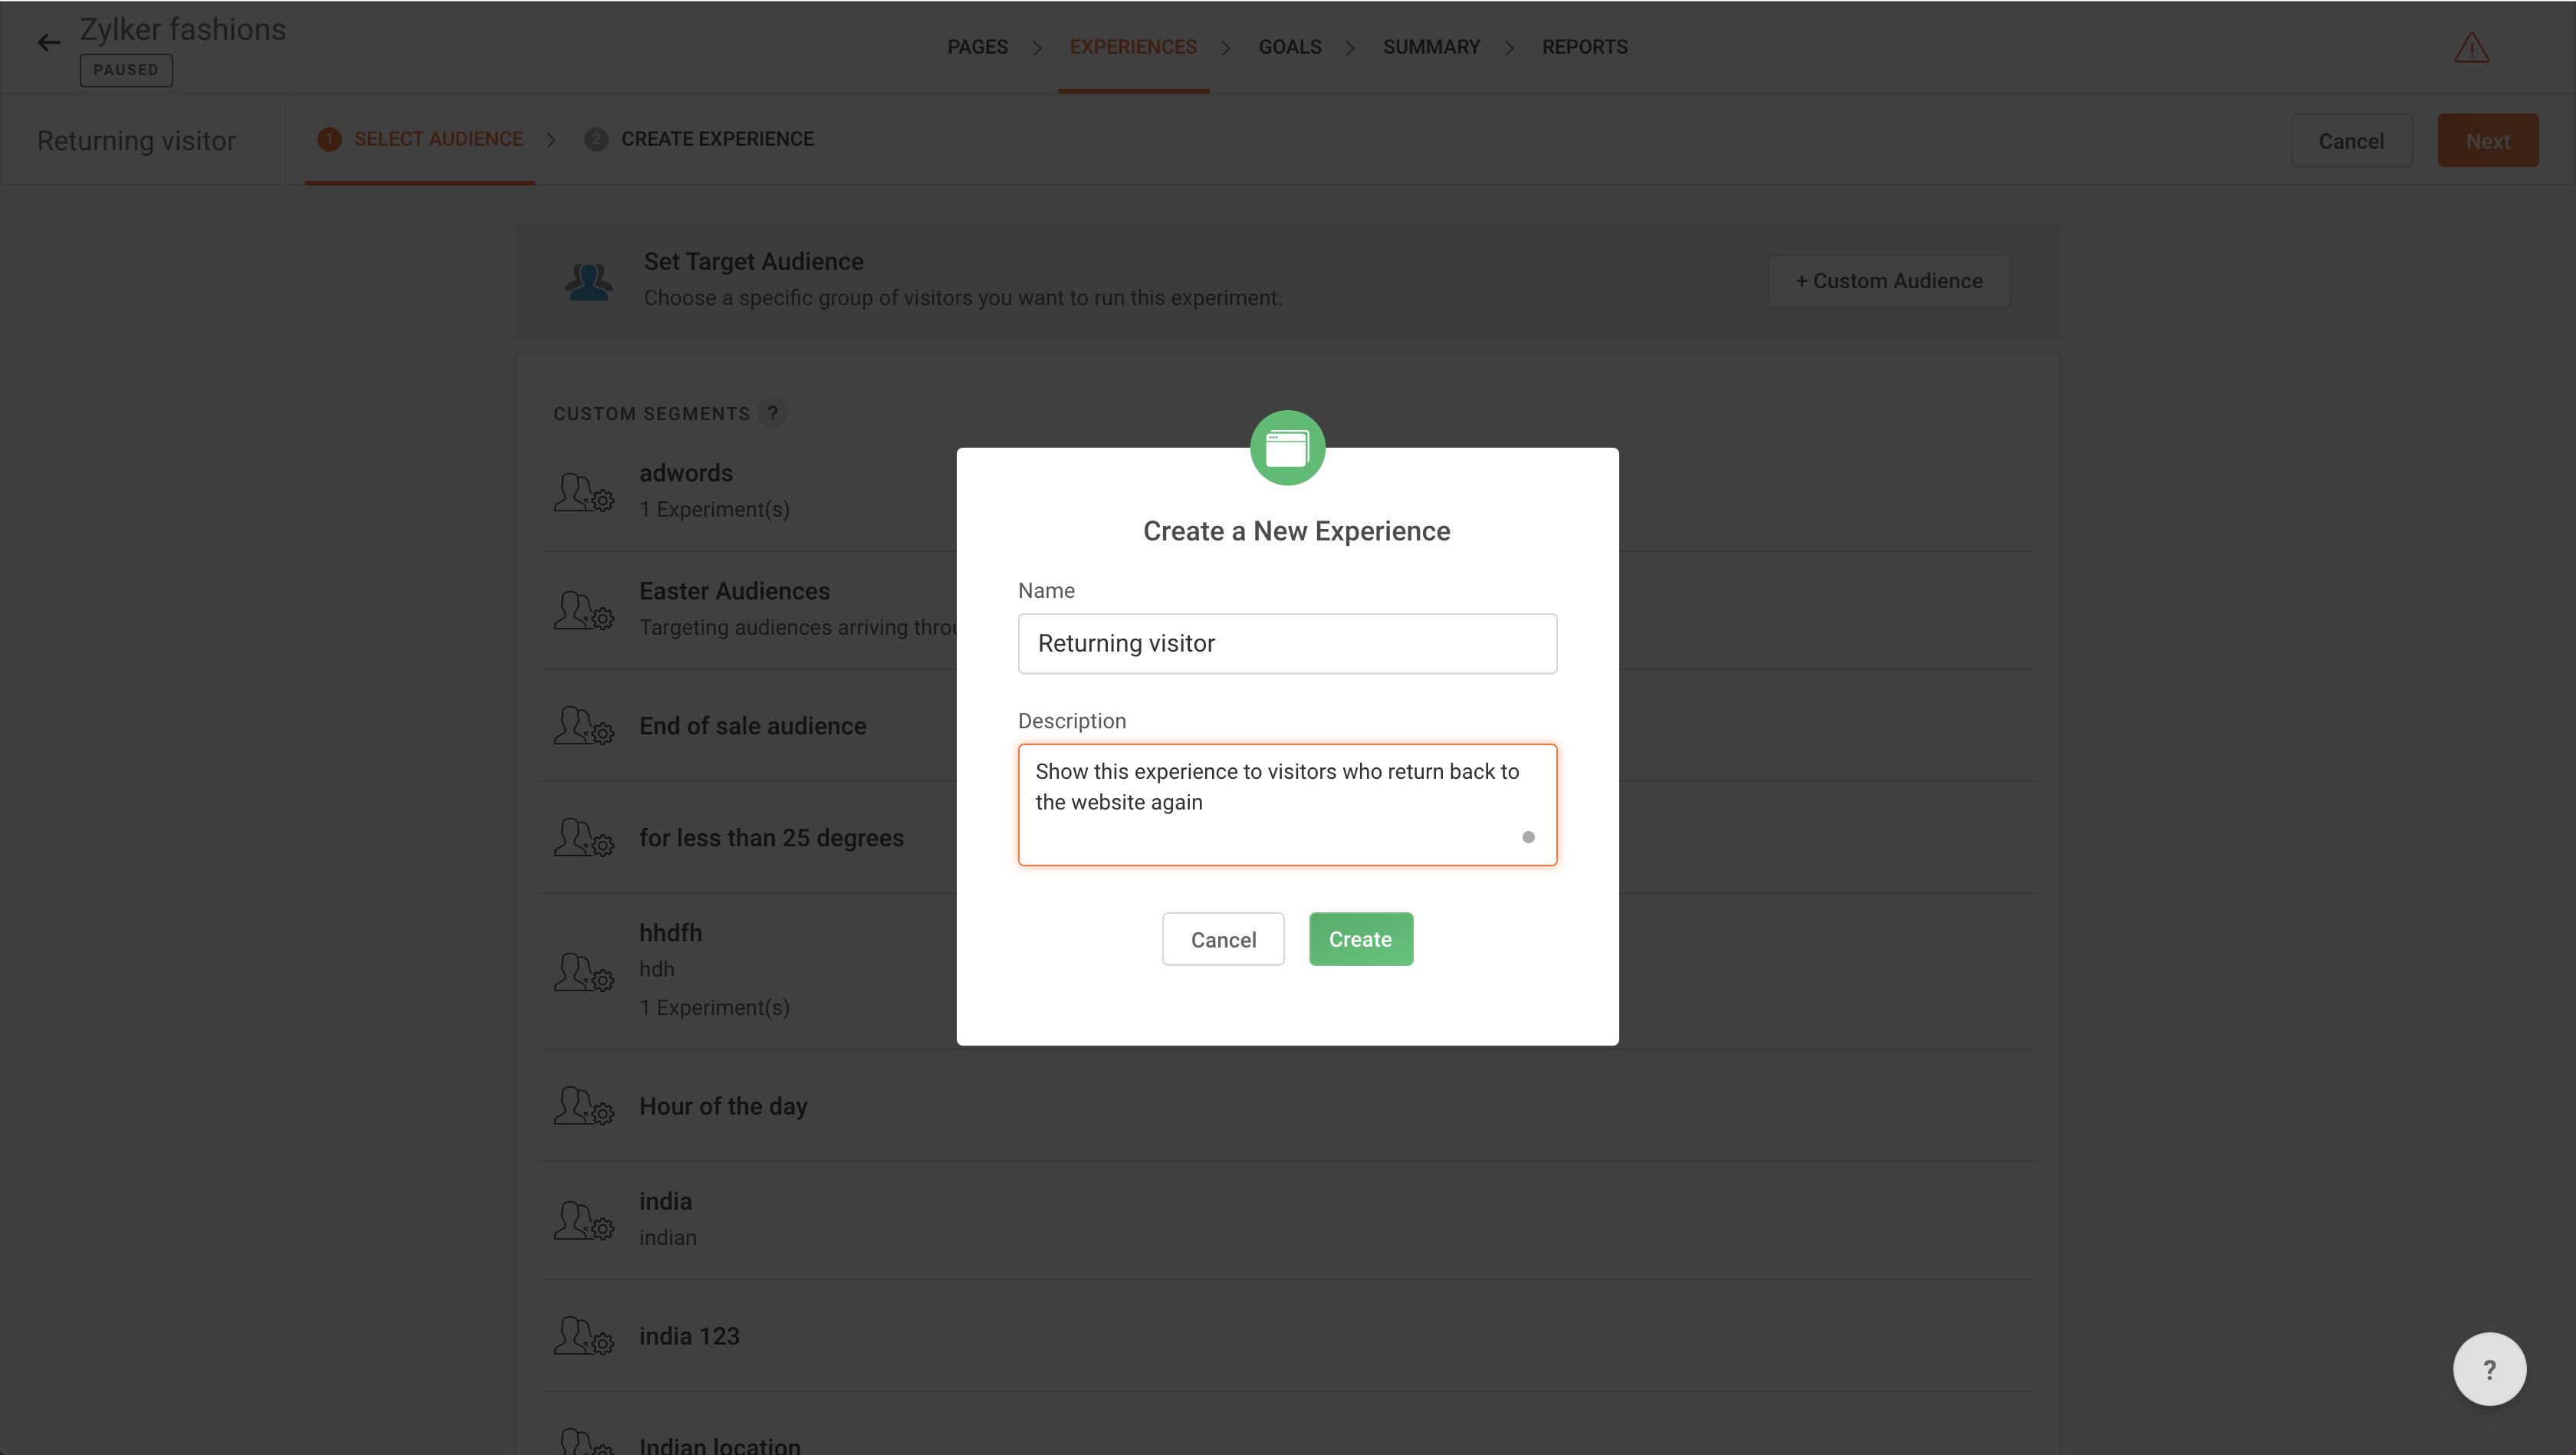Click the Easter Audiences segment icon
The image size is (2576, 1455).
tap(584, 610)
